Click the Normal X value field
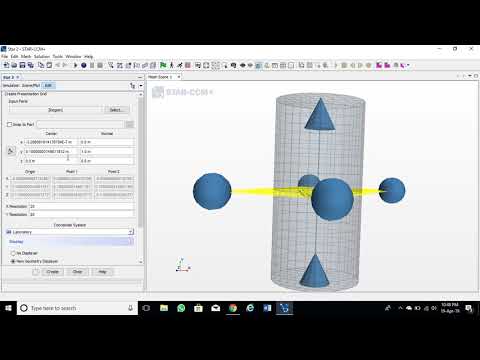The image size is (480, 360). point(107,142)
